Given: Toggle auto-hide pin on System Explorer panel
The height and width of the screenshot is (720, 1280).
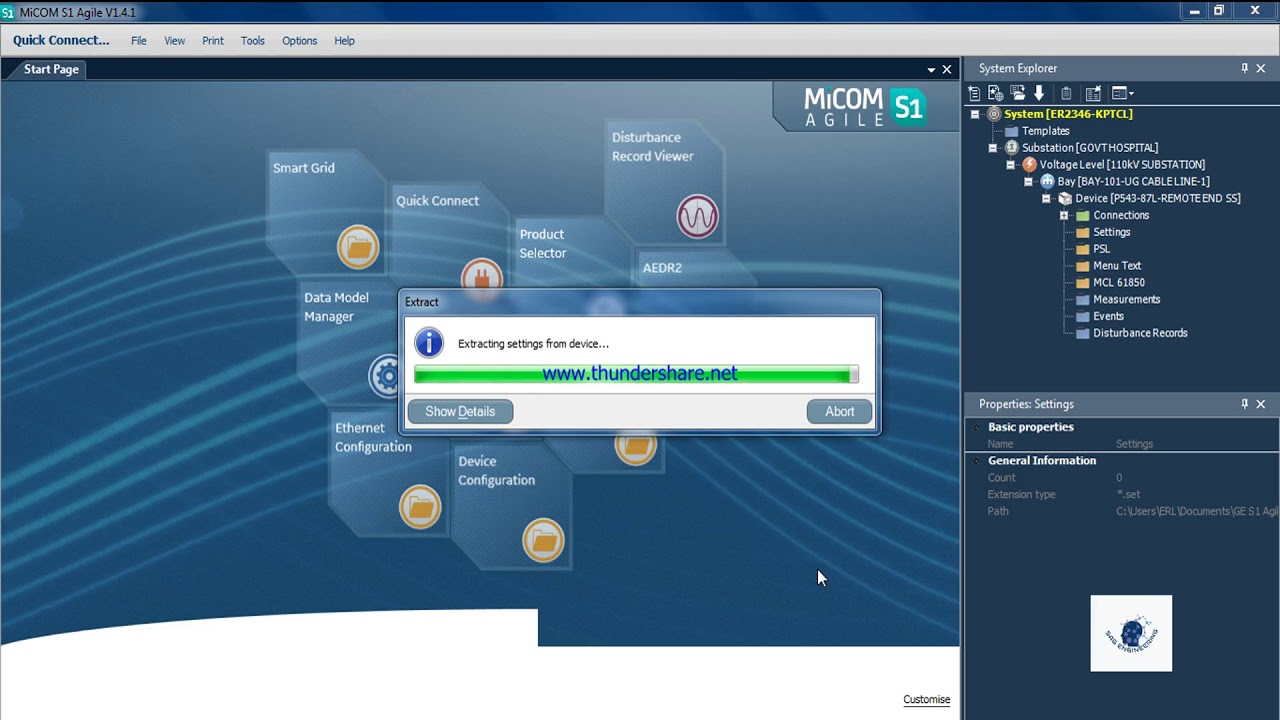Looking at the screenshot, I should click(x=1245, y=68).
